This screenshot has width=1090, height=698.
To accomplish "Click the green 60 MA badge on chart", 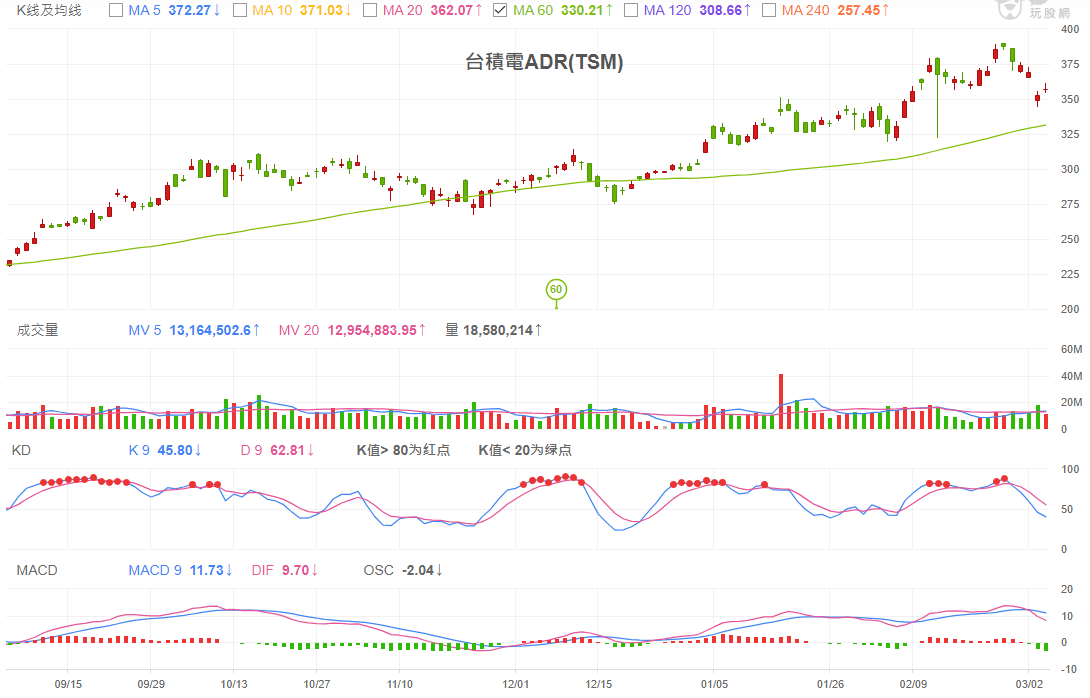I will pyautogui.click(x=558, y=290).
